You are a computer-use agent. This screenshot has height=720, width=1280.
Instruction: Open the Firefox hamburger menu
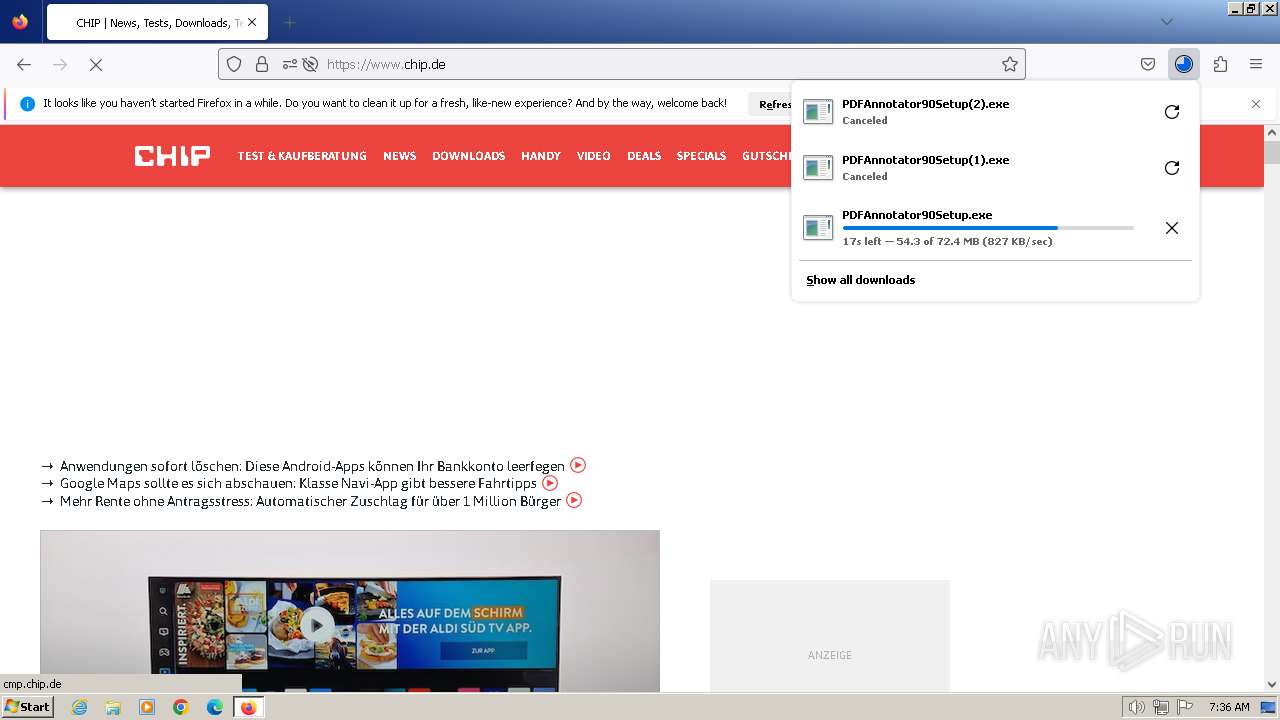(1256, 64)
